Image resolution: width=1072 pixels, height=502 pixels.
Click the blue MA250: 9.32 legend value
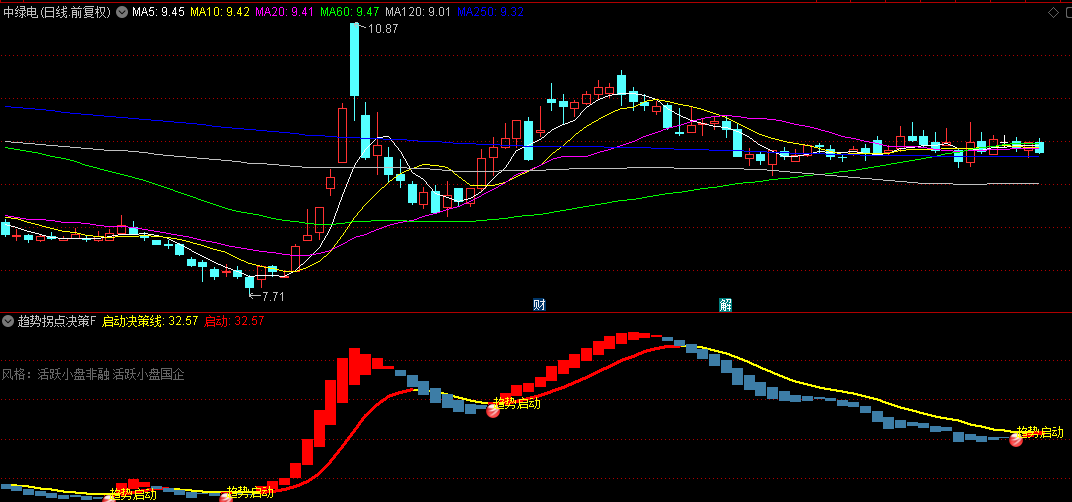pos(490,12)
